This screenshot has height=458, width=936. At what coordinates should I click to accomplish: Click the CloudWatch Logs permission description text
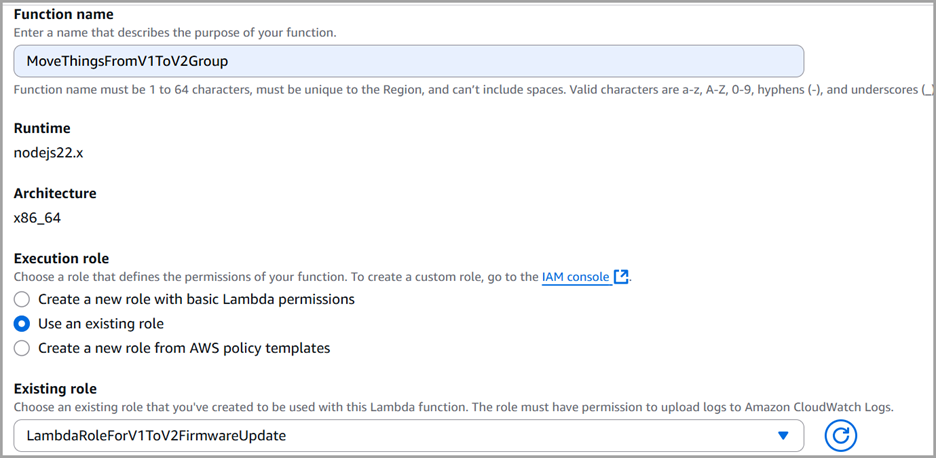(450, 407)
